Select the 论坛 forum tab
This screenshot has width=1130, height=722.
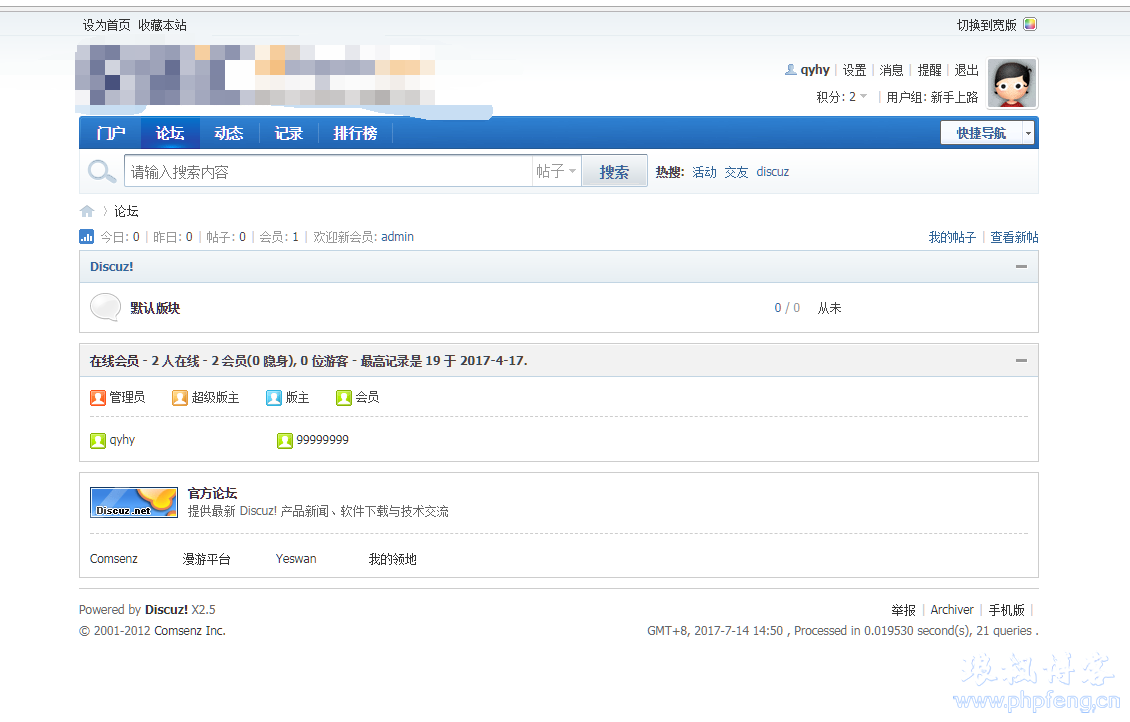click(170, 133)
